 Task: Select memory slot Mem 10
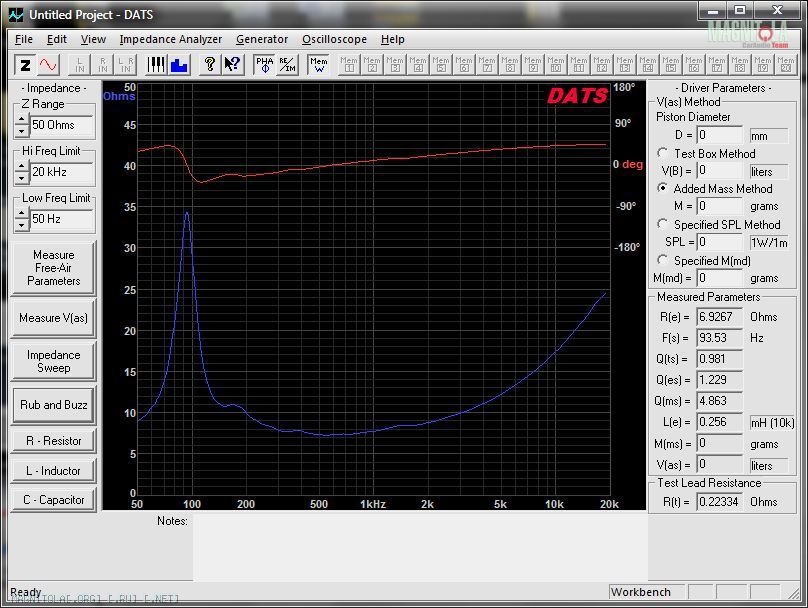[x=556, y=65]
